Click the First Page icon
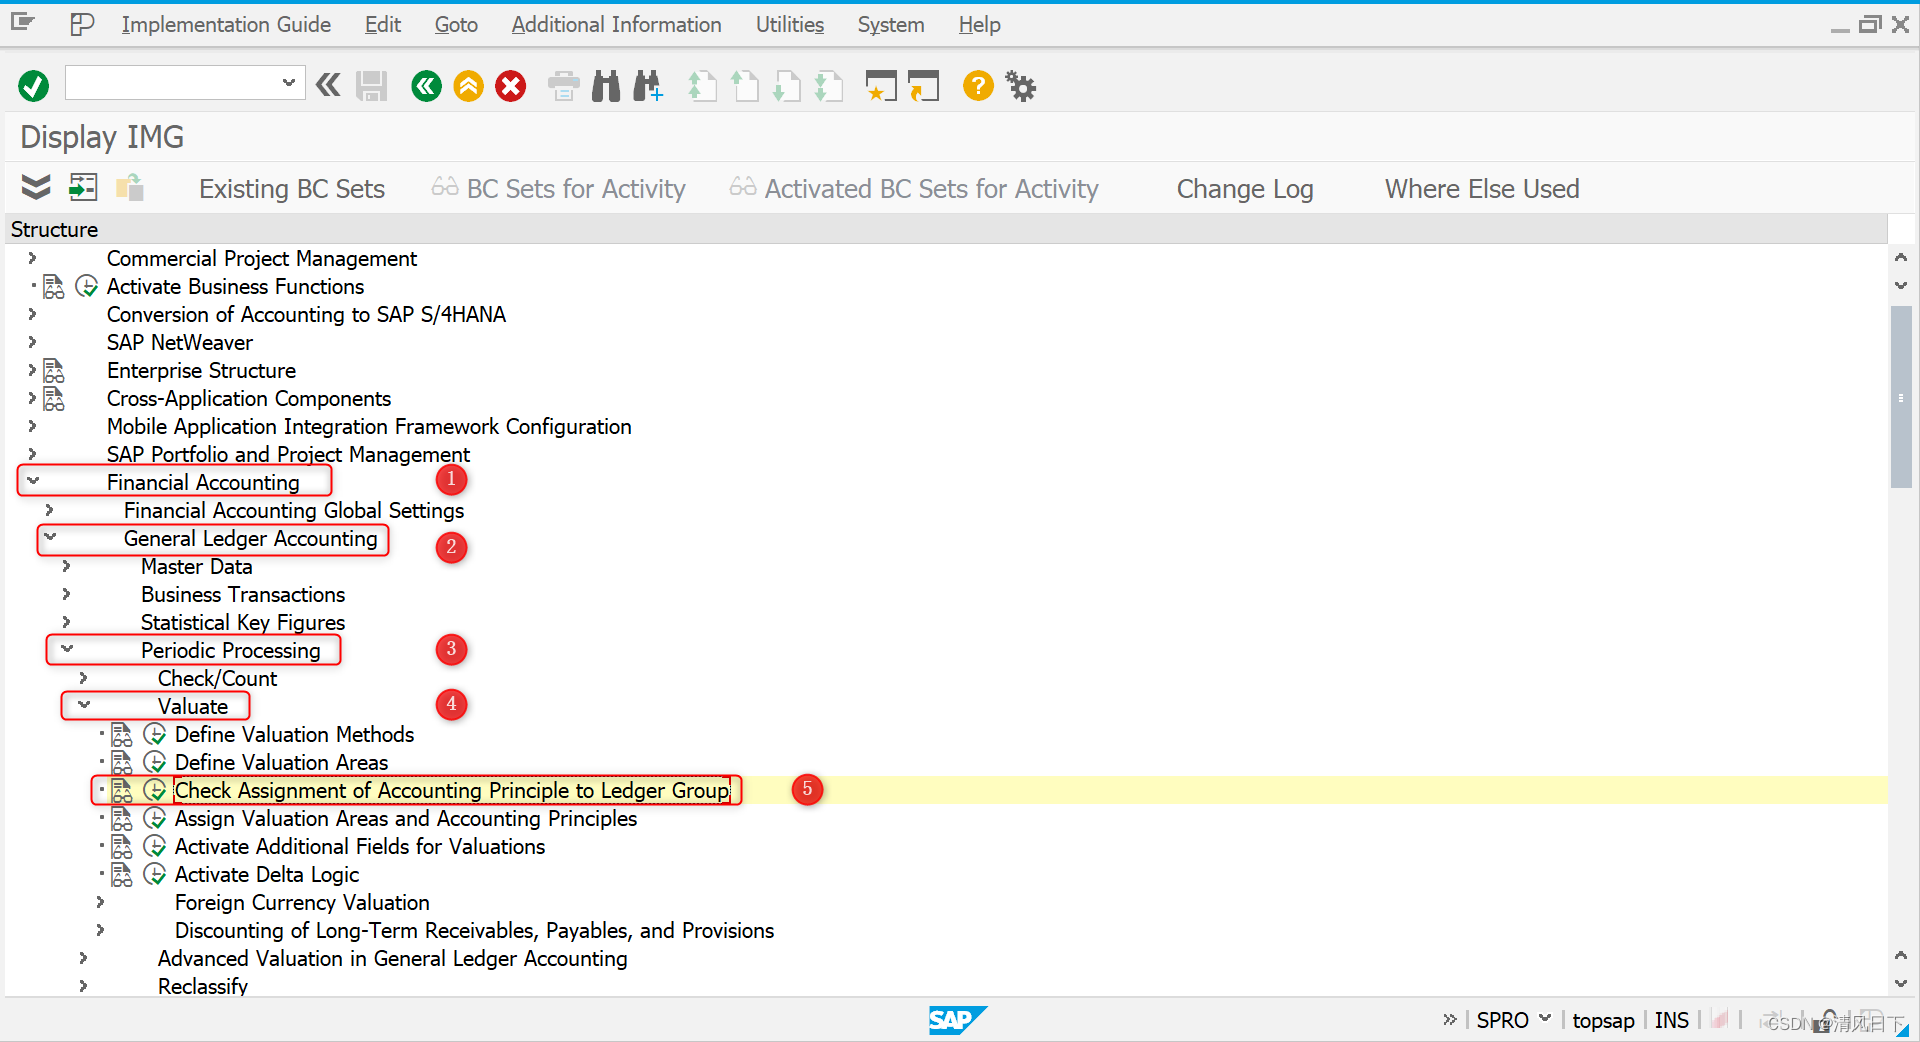Image resolution: width=1920 pixels, height=1042 pixels. 703,86
